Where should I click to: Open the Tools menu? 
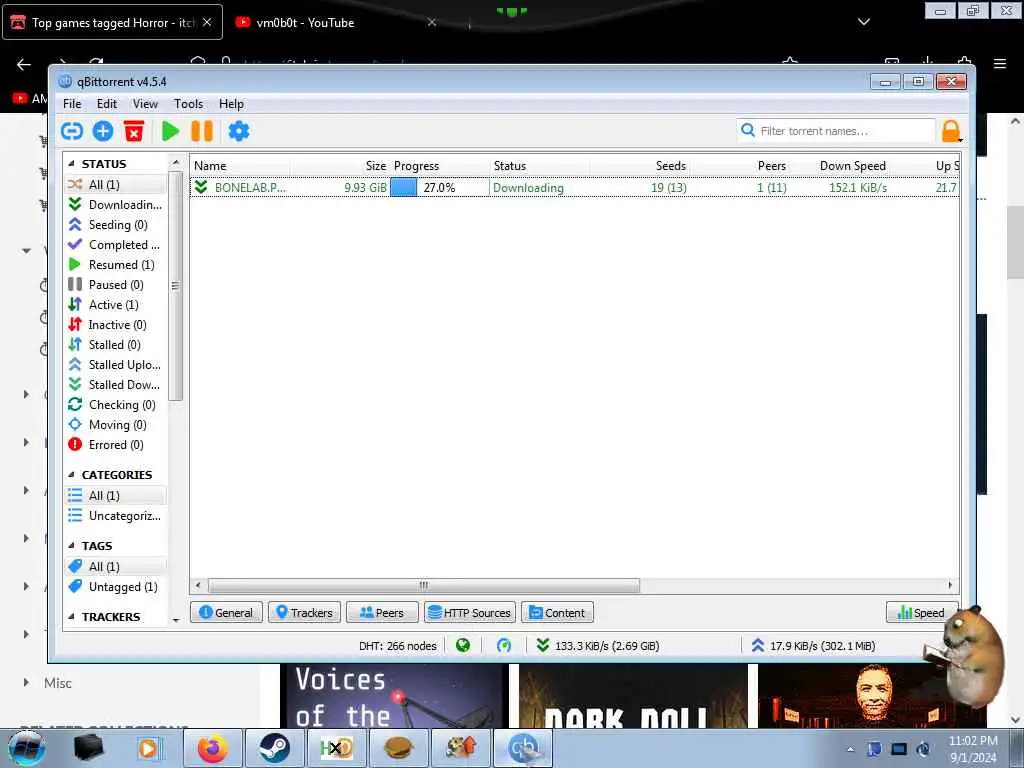point(188,104)
